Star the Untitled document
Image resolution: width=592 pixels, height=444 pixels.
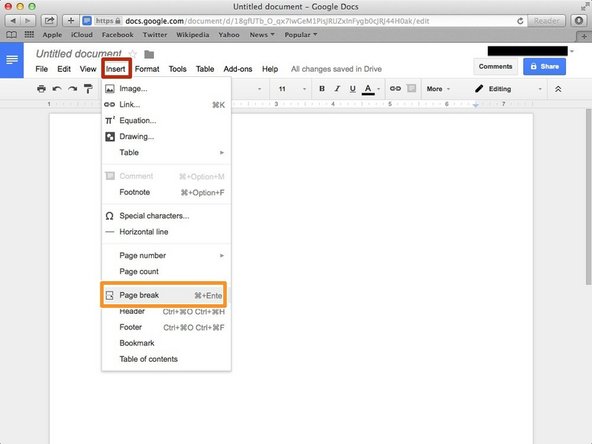pyautogui.click(x=133, y=54)
